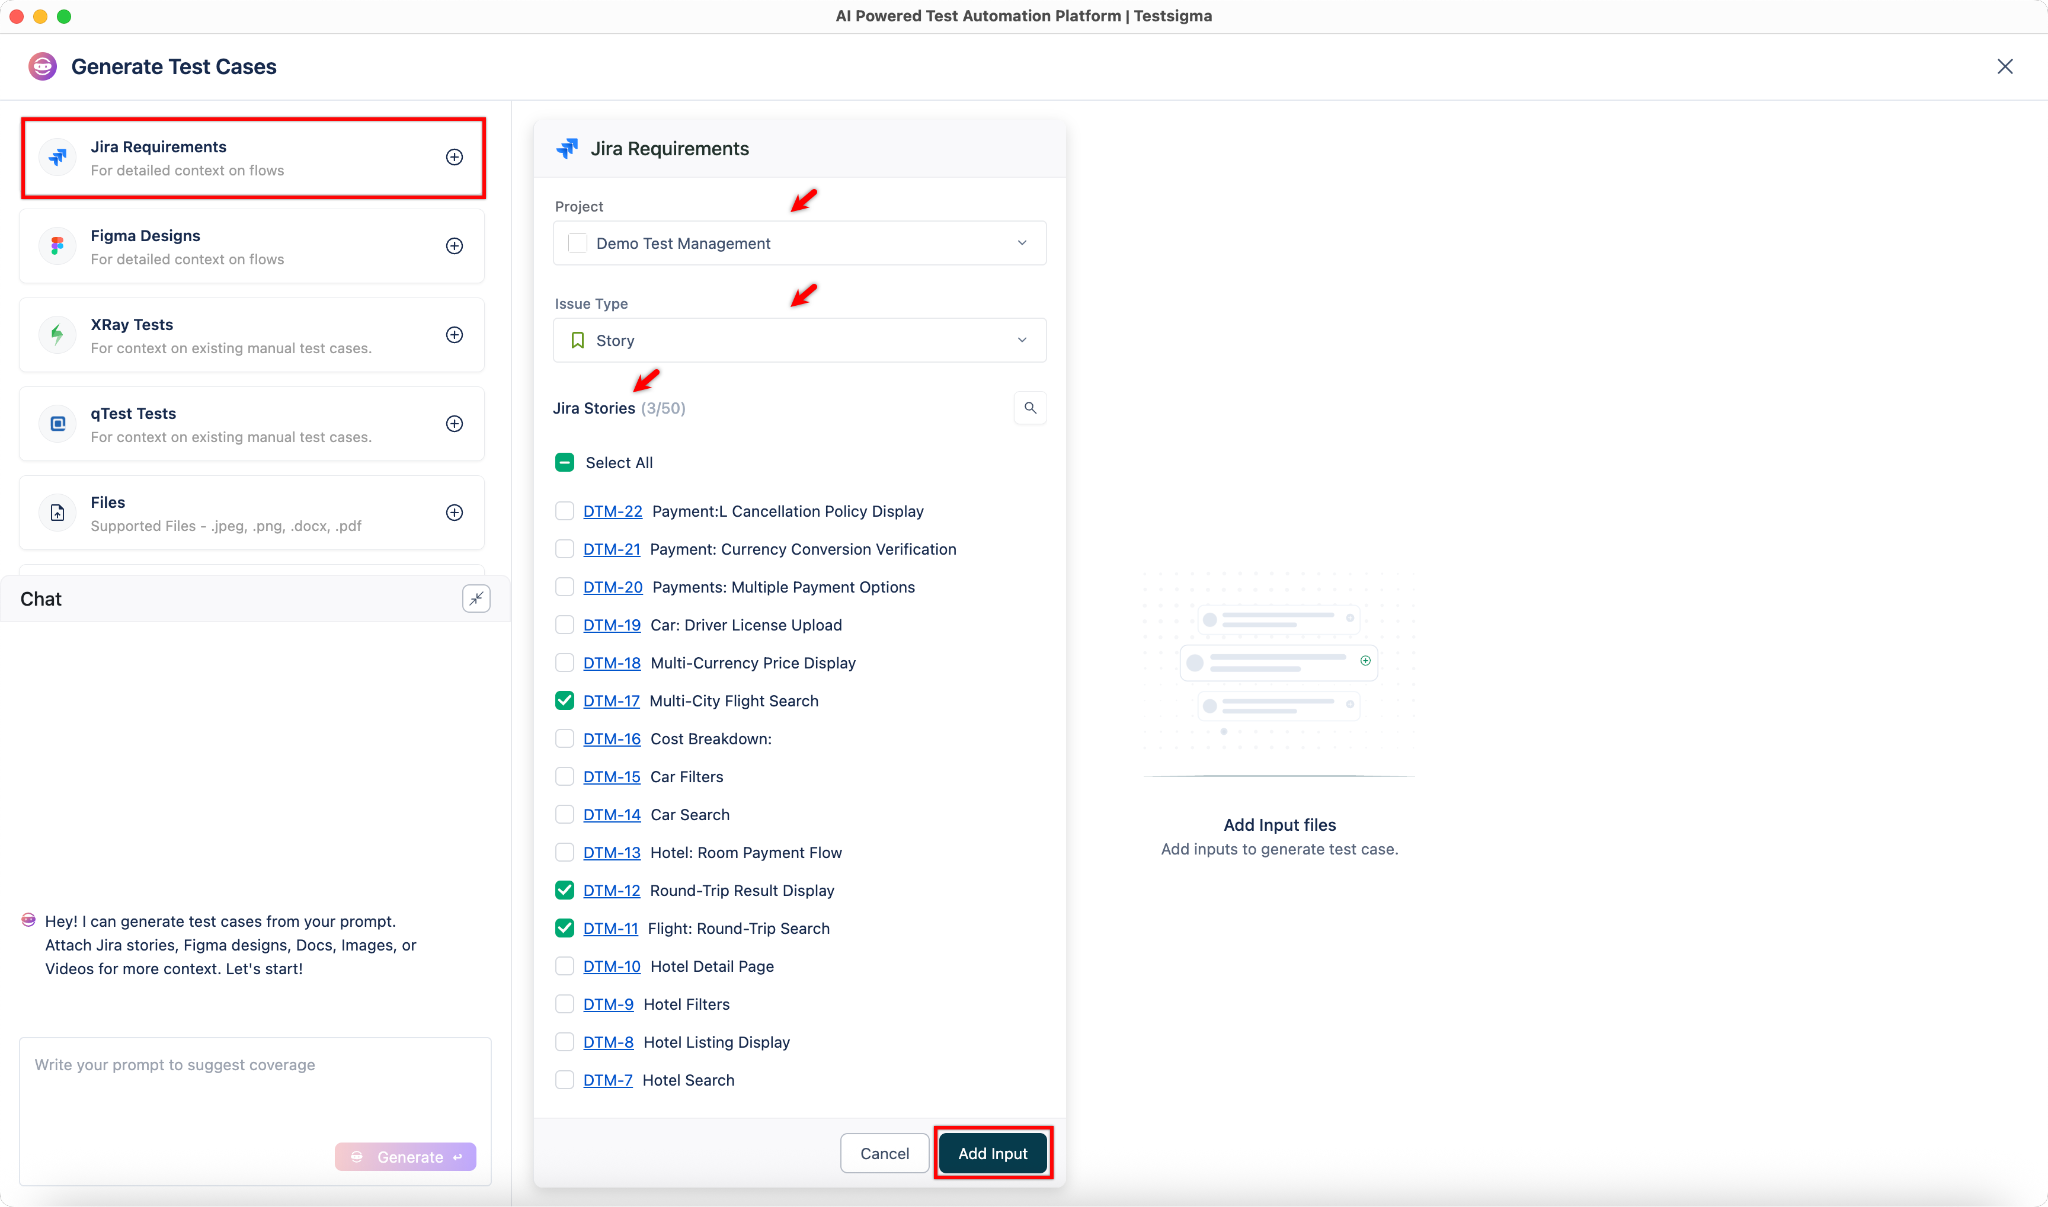Click the Jira logo in Jira Requirements card
The width and height of the screenshot is (2048, 1207).
(x=58, y=157)
